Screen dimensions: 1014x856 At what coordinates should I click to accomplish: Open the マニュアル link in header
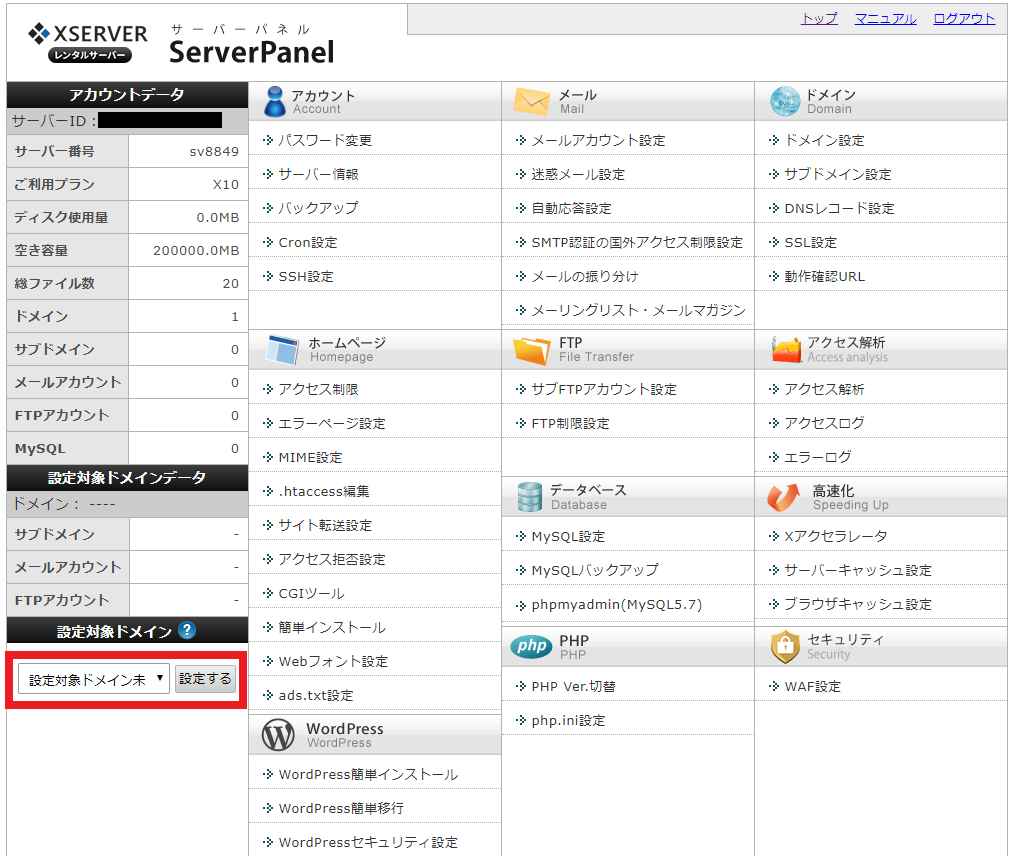coord(885,18)
